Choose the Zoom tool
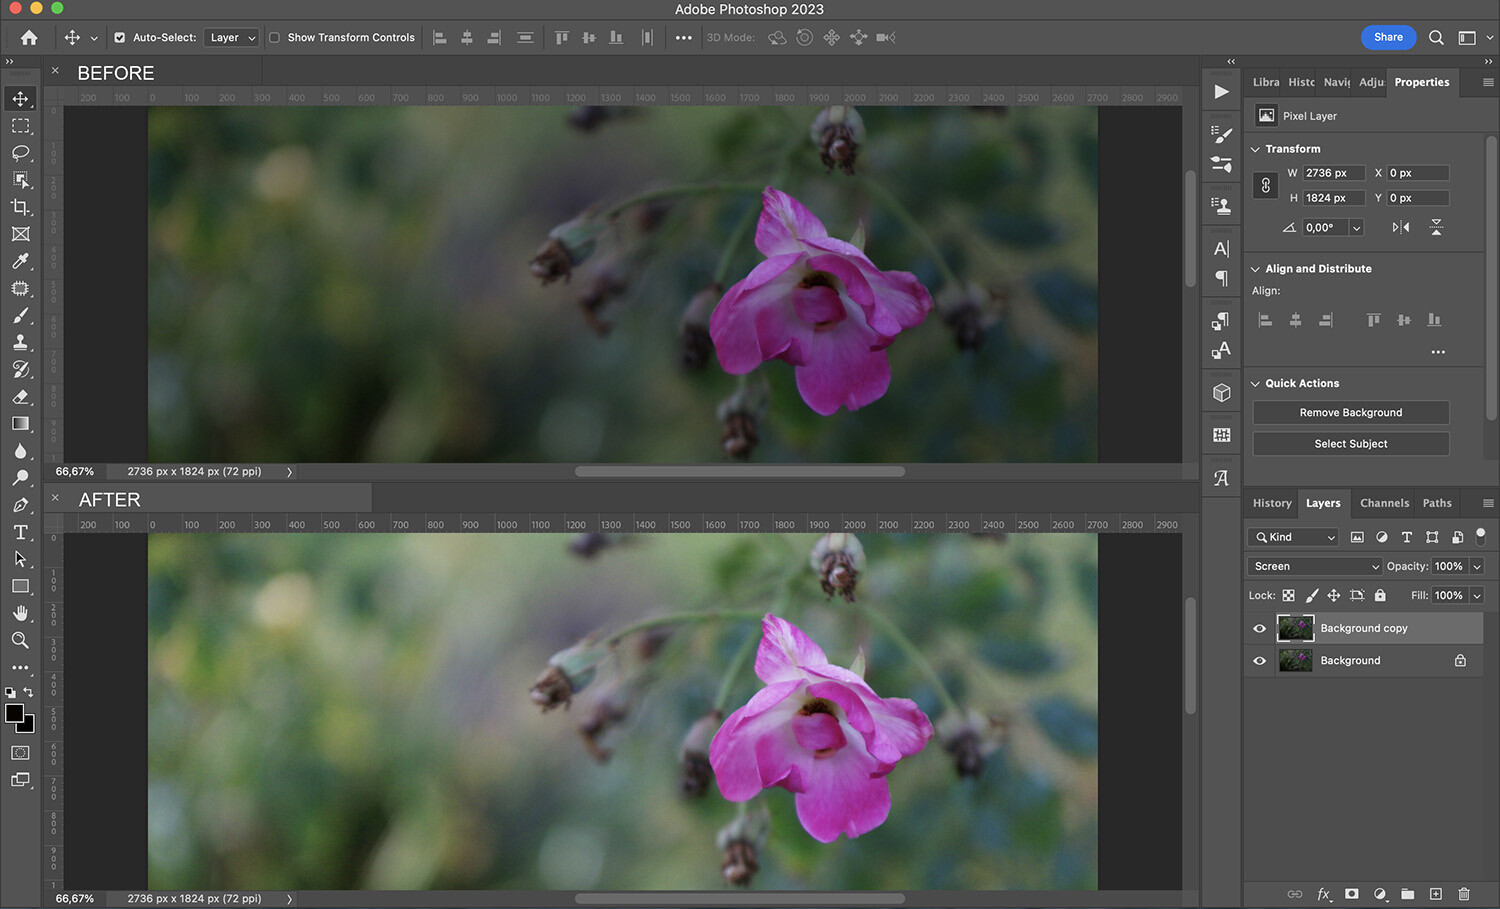Viewport: 1500px width, 909px height. pos(20,640)
